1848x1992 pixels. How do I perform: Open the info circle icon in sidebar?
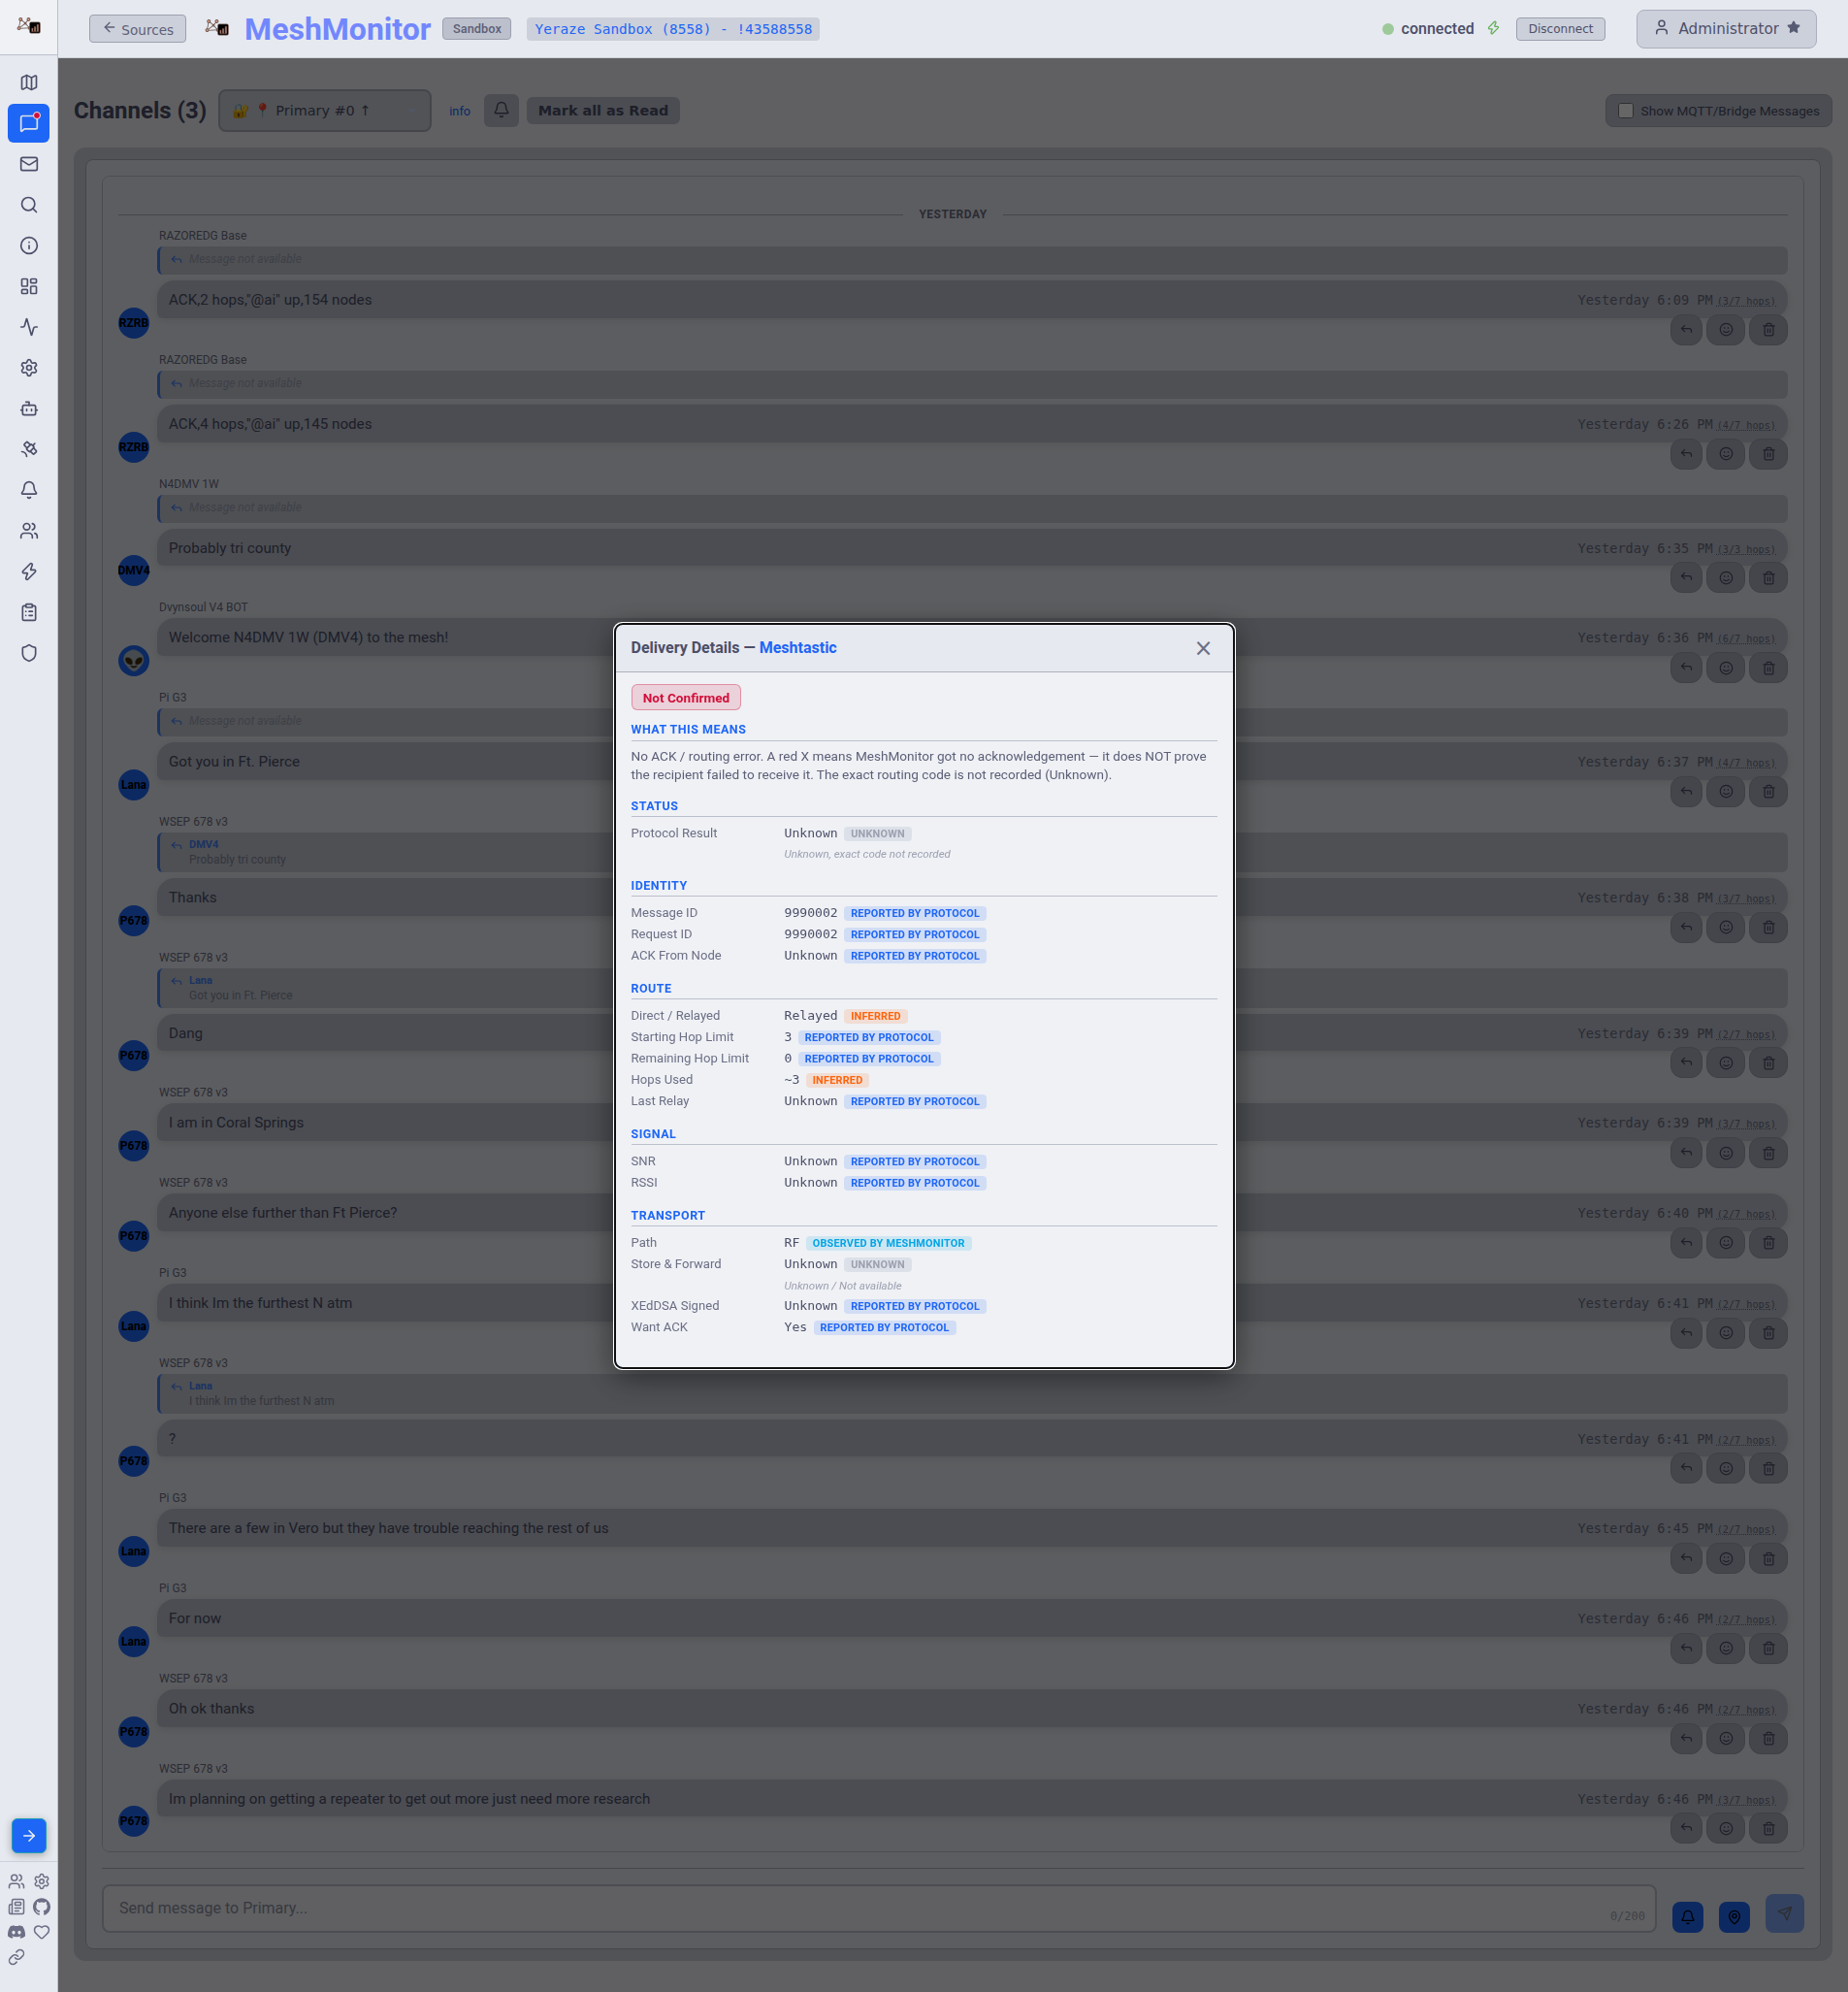coord(29,246)
